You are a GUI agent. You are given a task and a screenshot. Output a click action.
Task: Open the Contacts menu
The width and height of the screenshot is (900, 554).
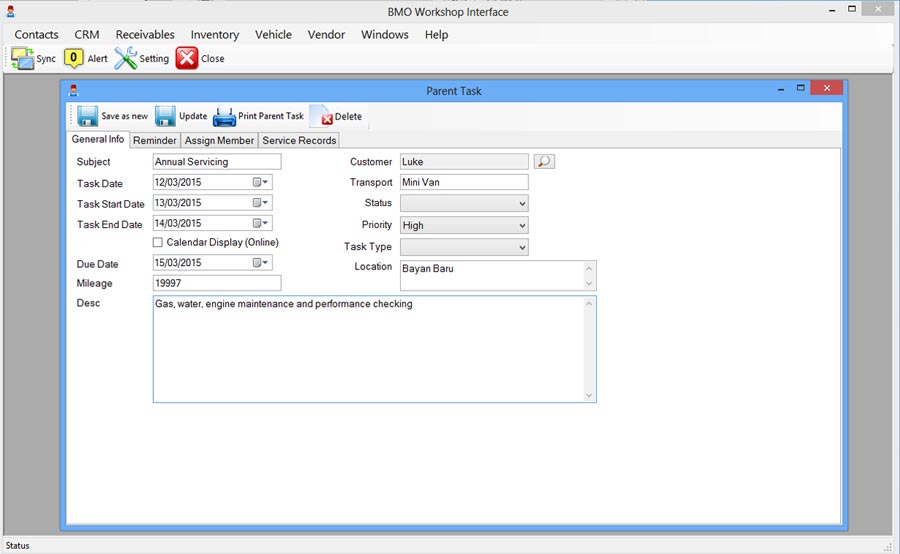point(36,34)
